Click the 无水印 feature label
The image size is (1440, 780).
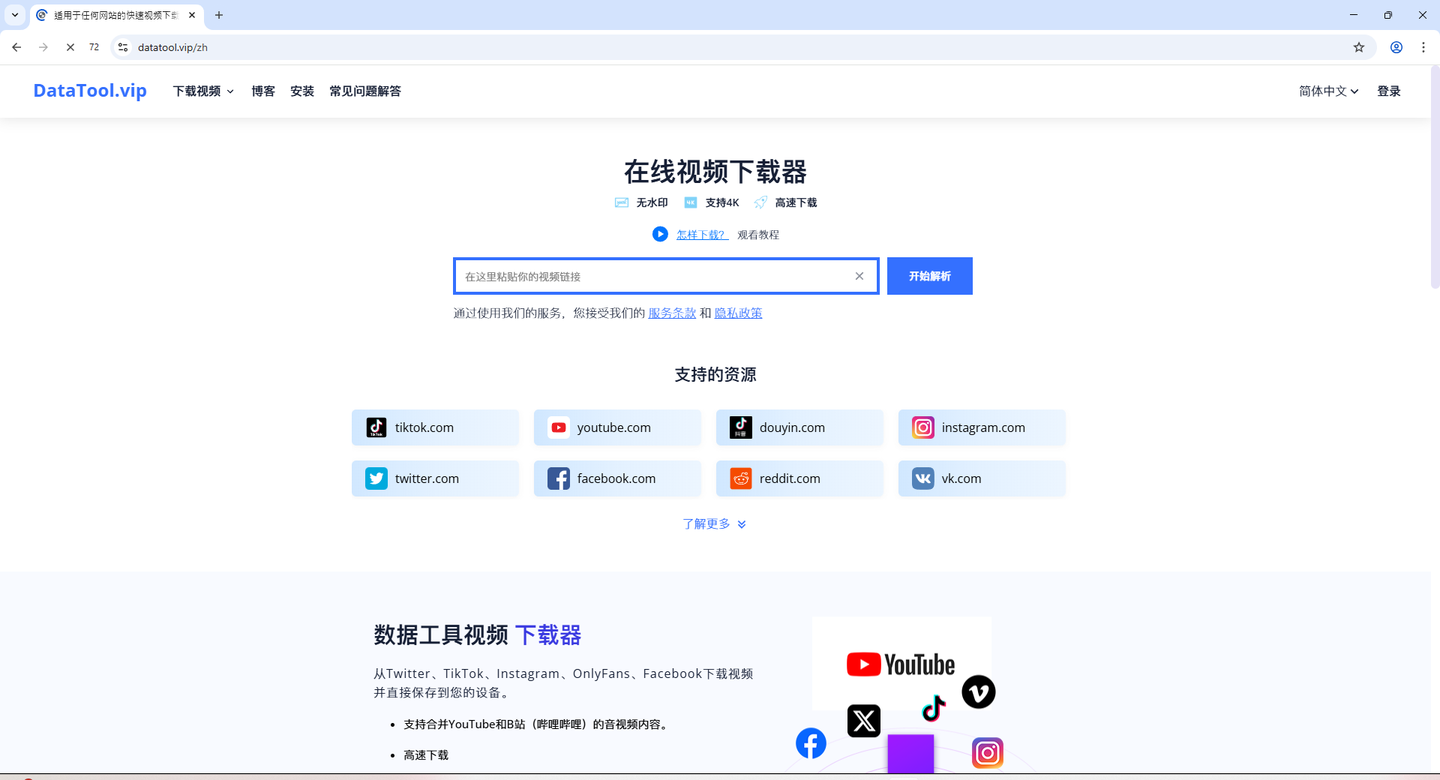652,203
